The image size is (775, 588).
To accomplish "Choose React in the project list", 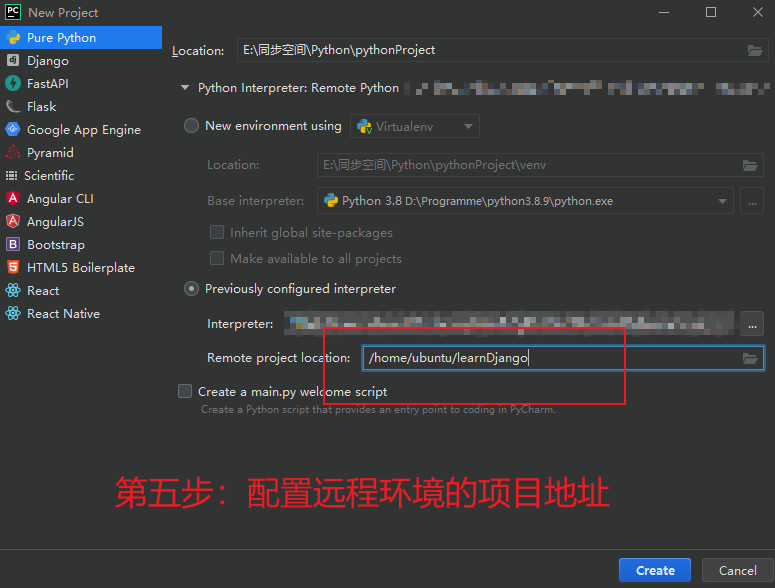I will click(81, 291).
